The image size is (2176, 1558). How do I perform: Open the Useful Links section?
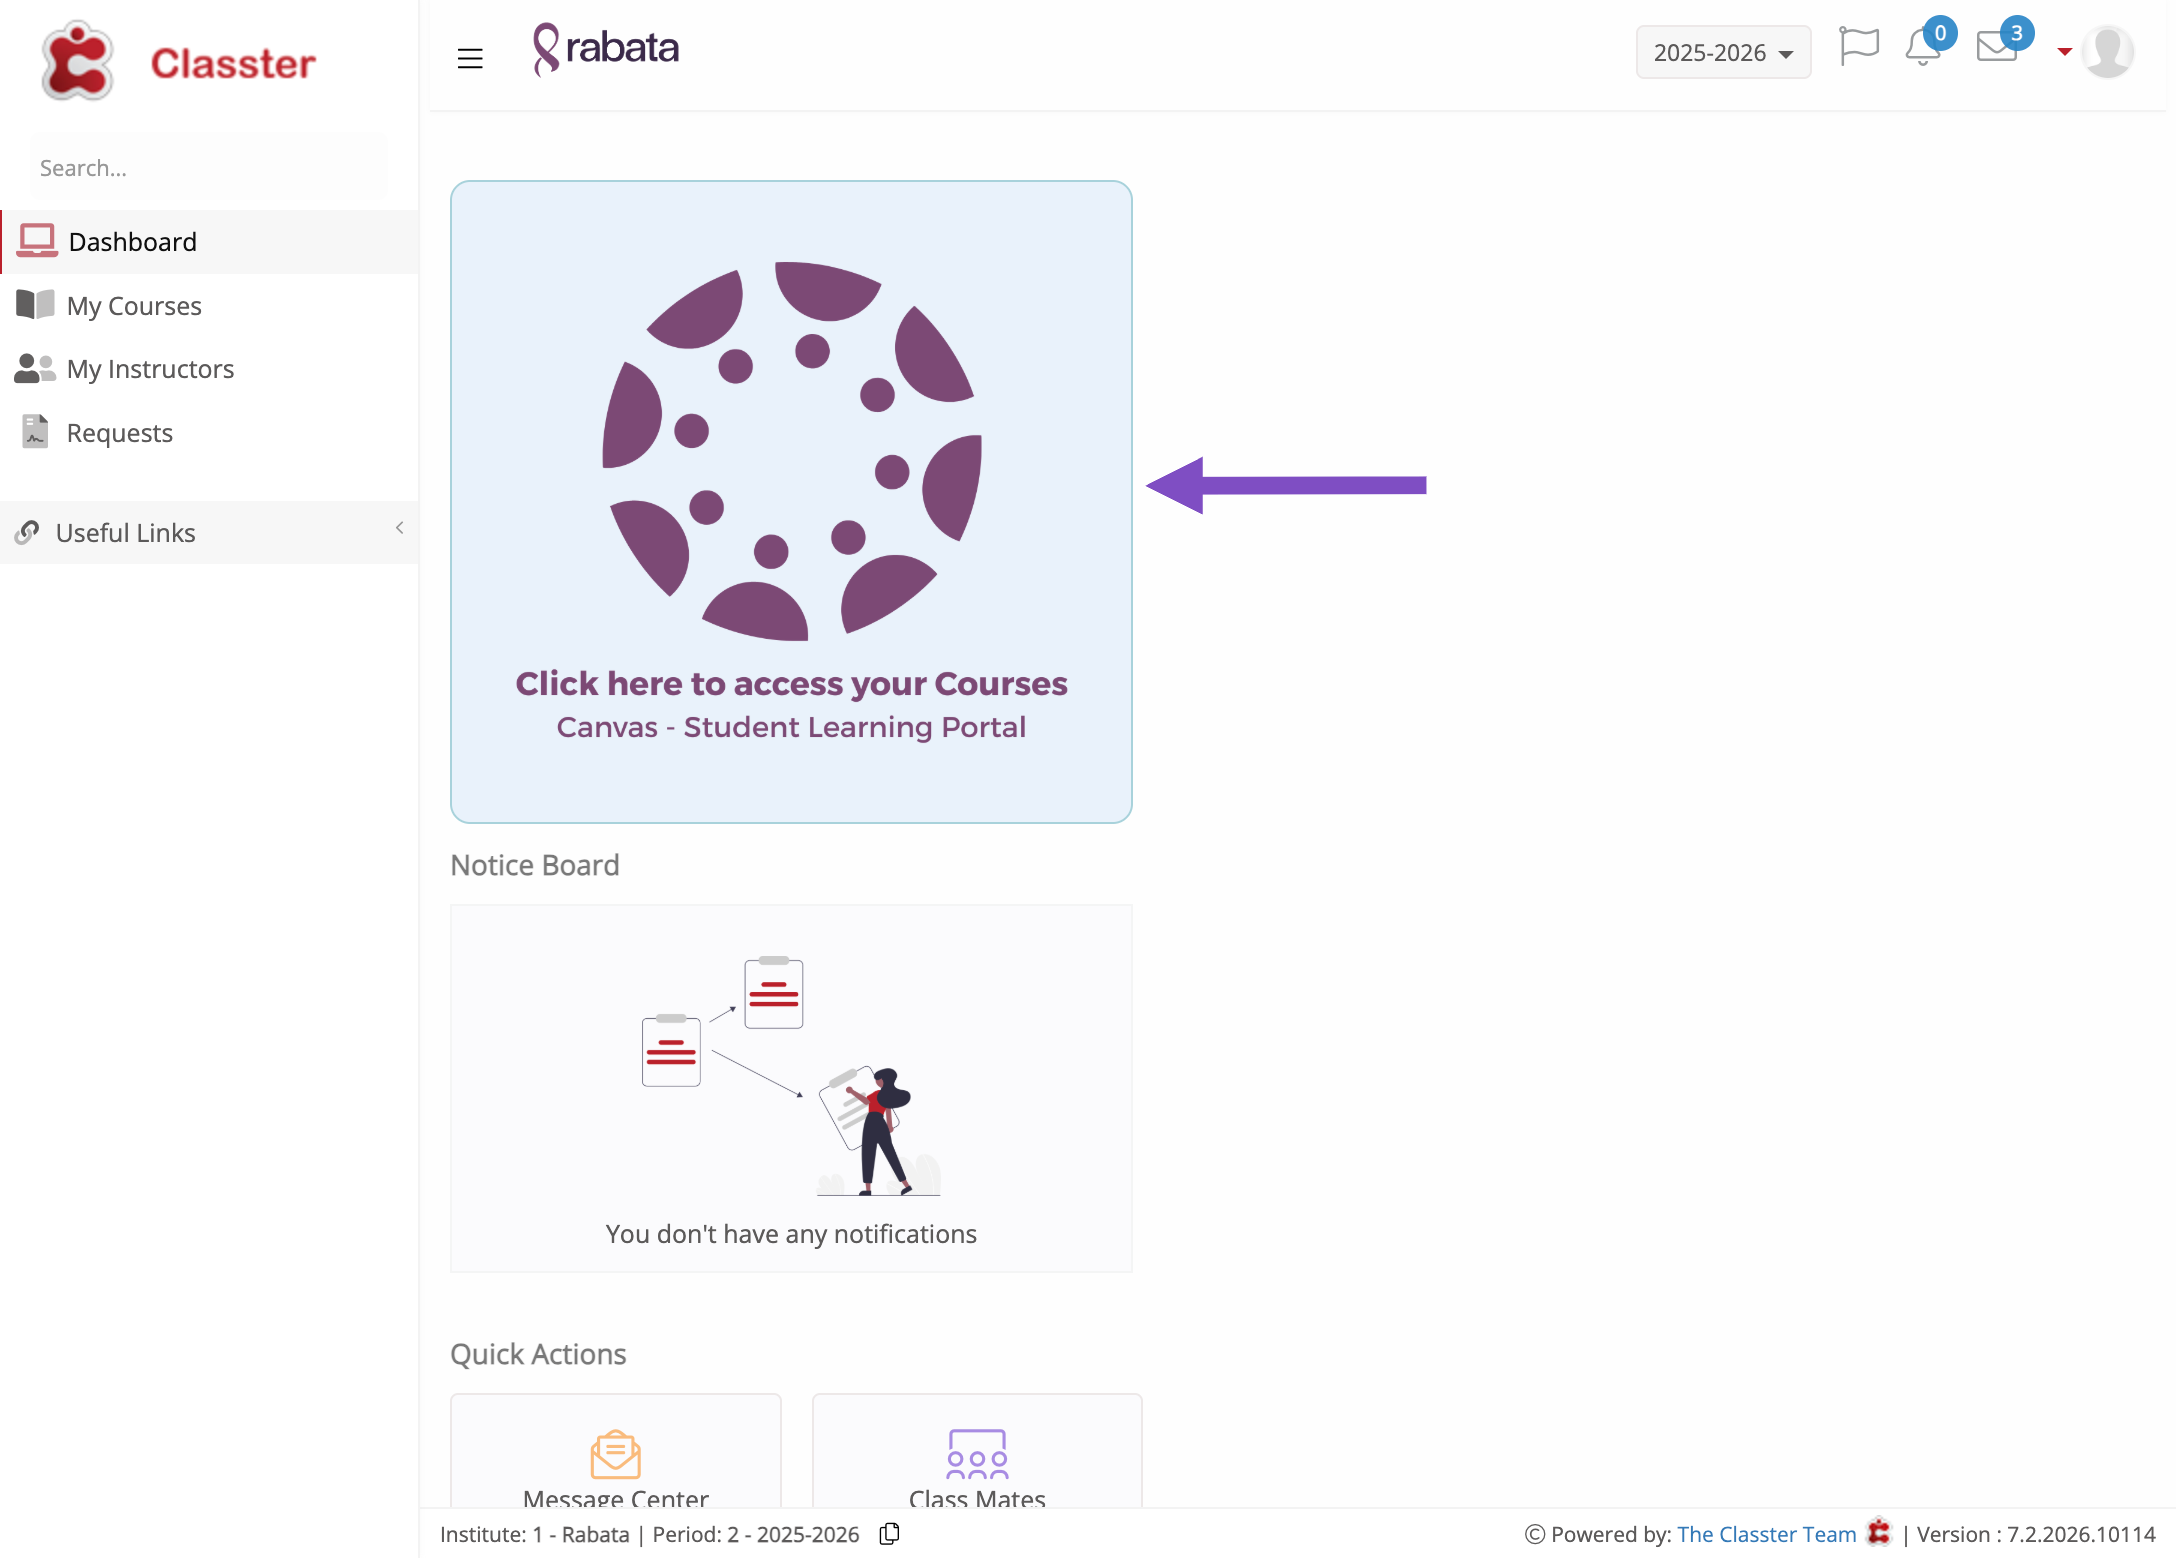tap(210, 532)
